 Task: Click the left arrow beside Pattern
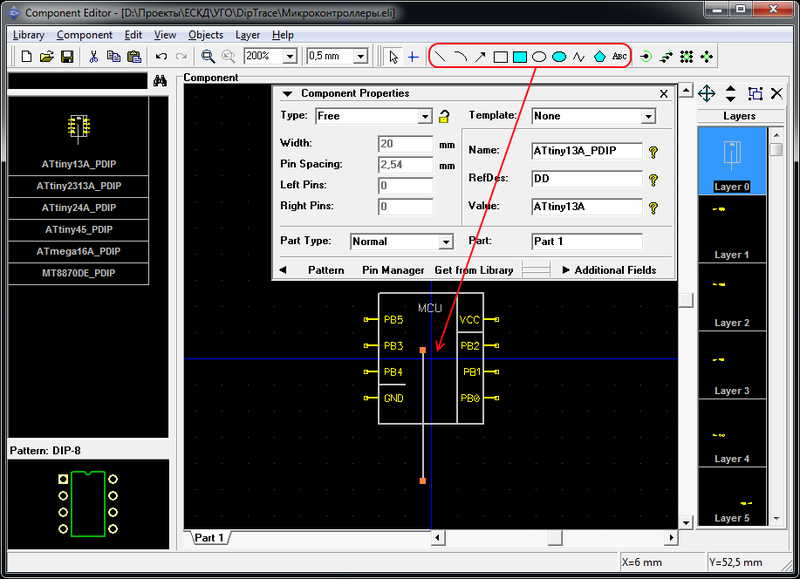click(283, 270)
